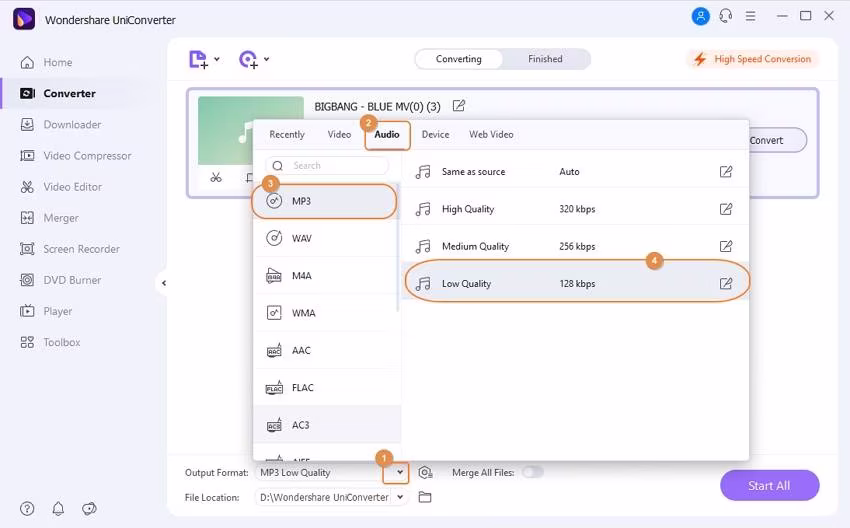Screen dimensions: 850x528
Task: Edit the Medium Quality preset
Action: tap(726, 247)
